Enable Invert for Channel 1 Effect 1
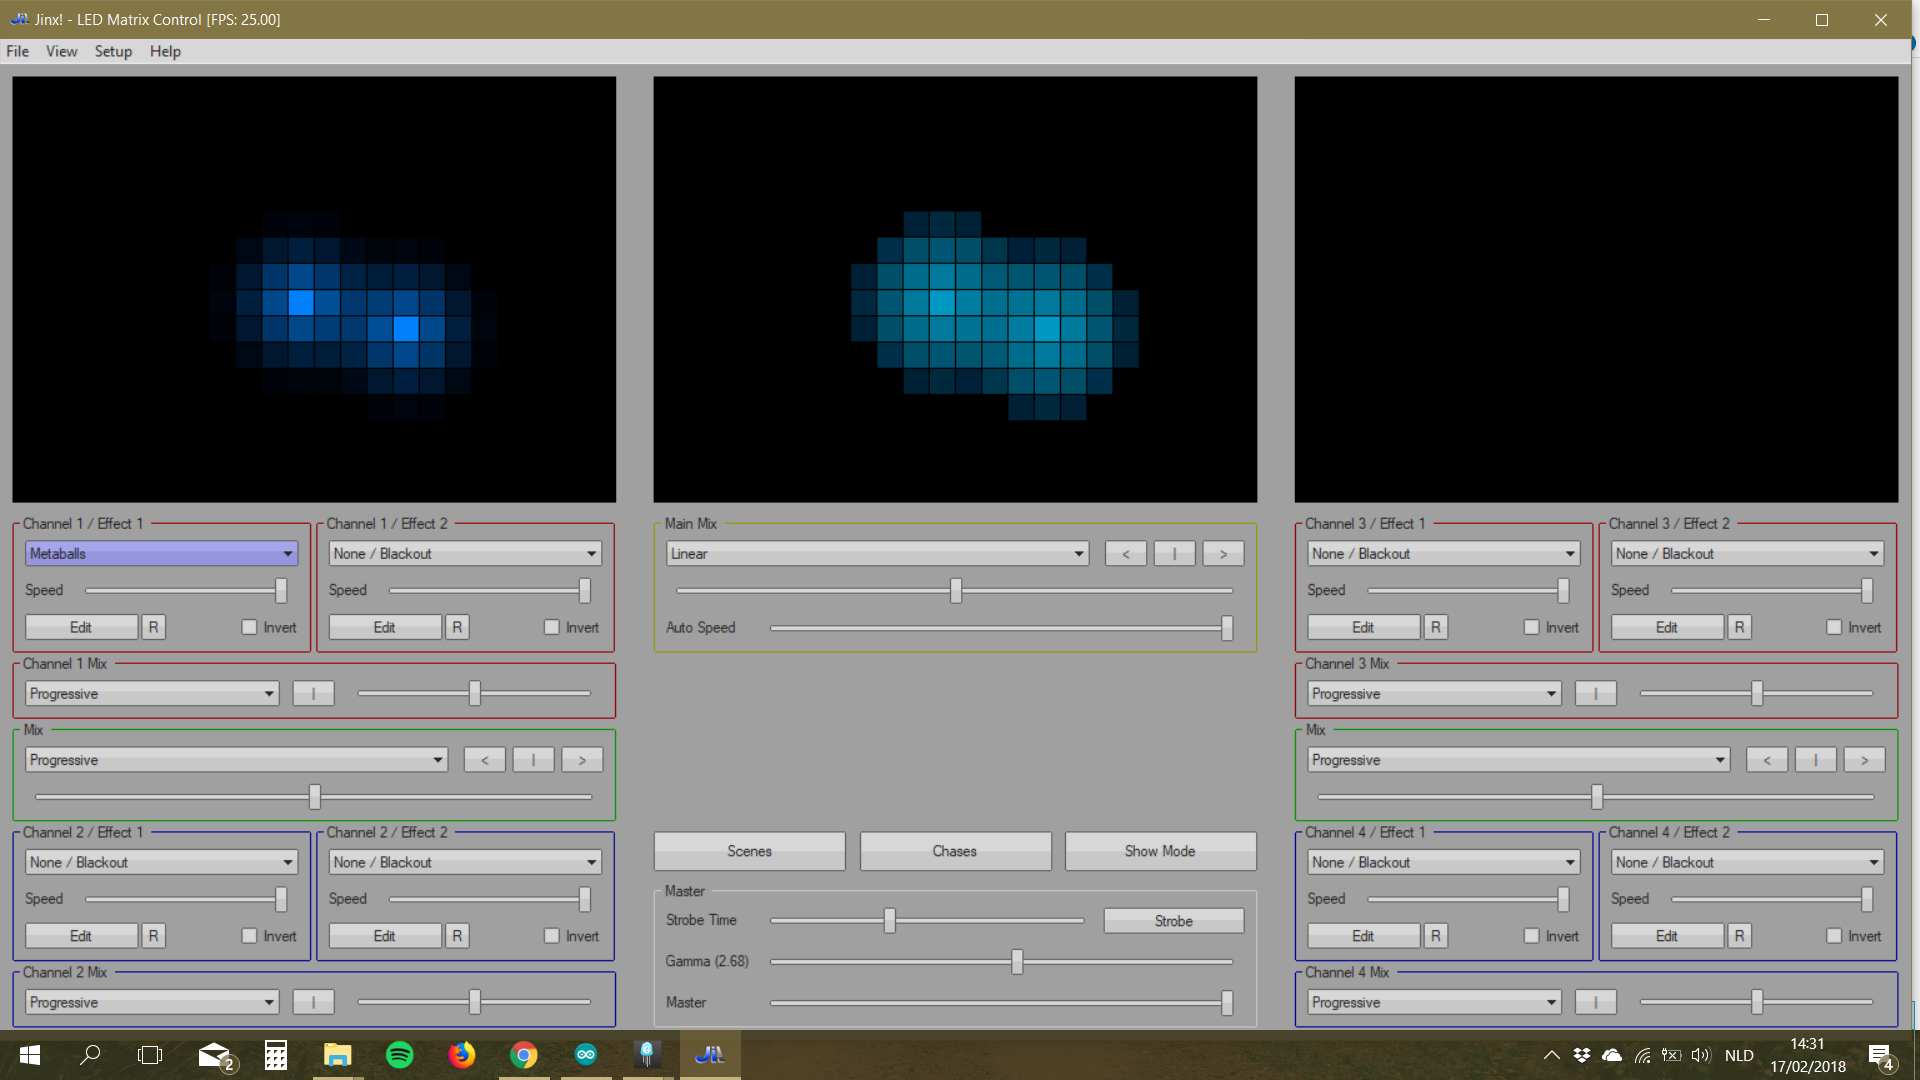This screenshot has height=1080, width=1920. pyautogui.click(x=249, y=627)
